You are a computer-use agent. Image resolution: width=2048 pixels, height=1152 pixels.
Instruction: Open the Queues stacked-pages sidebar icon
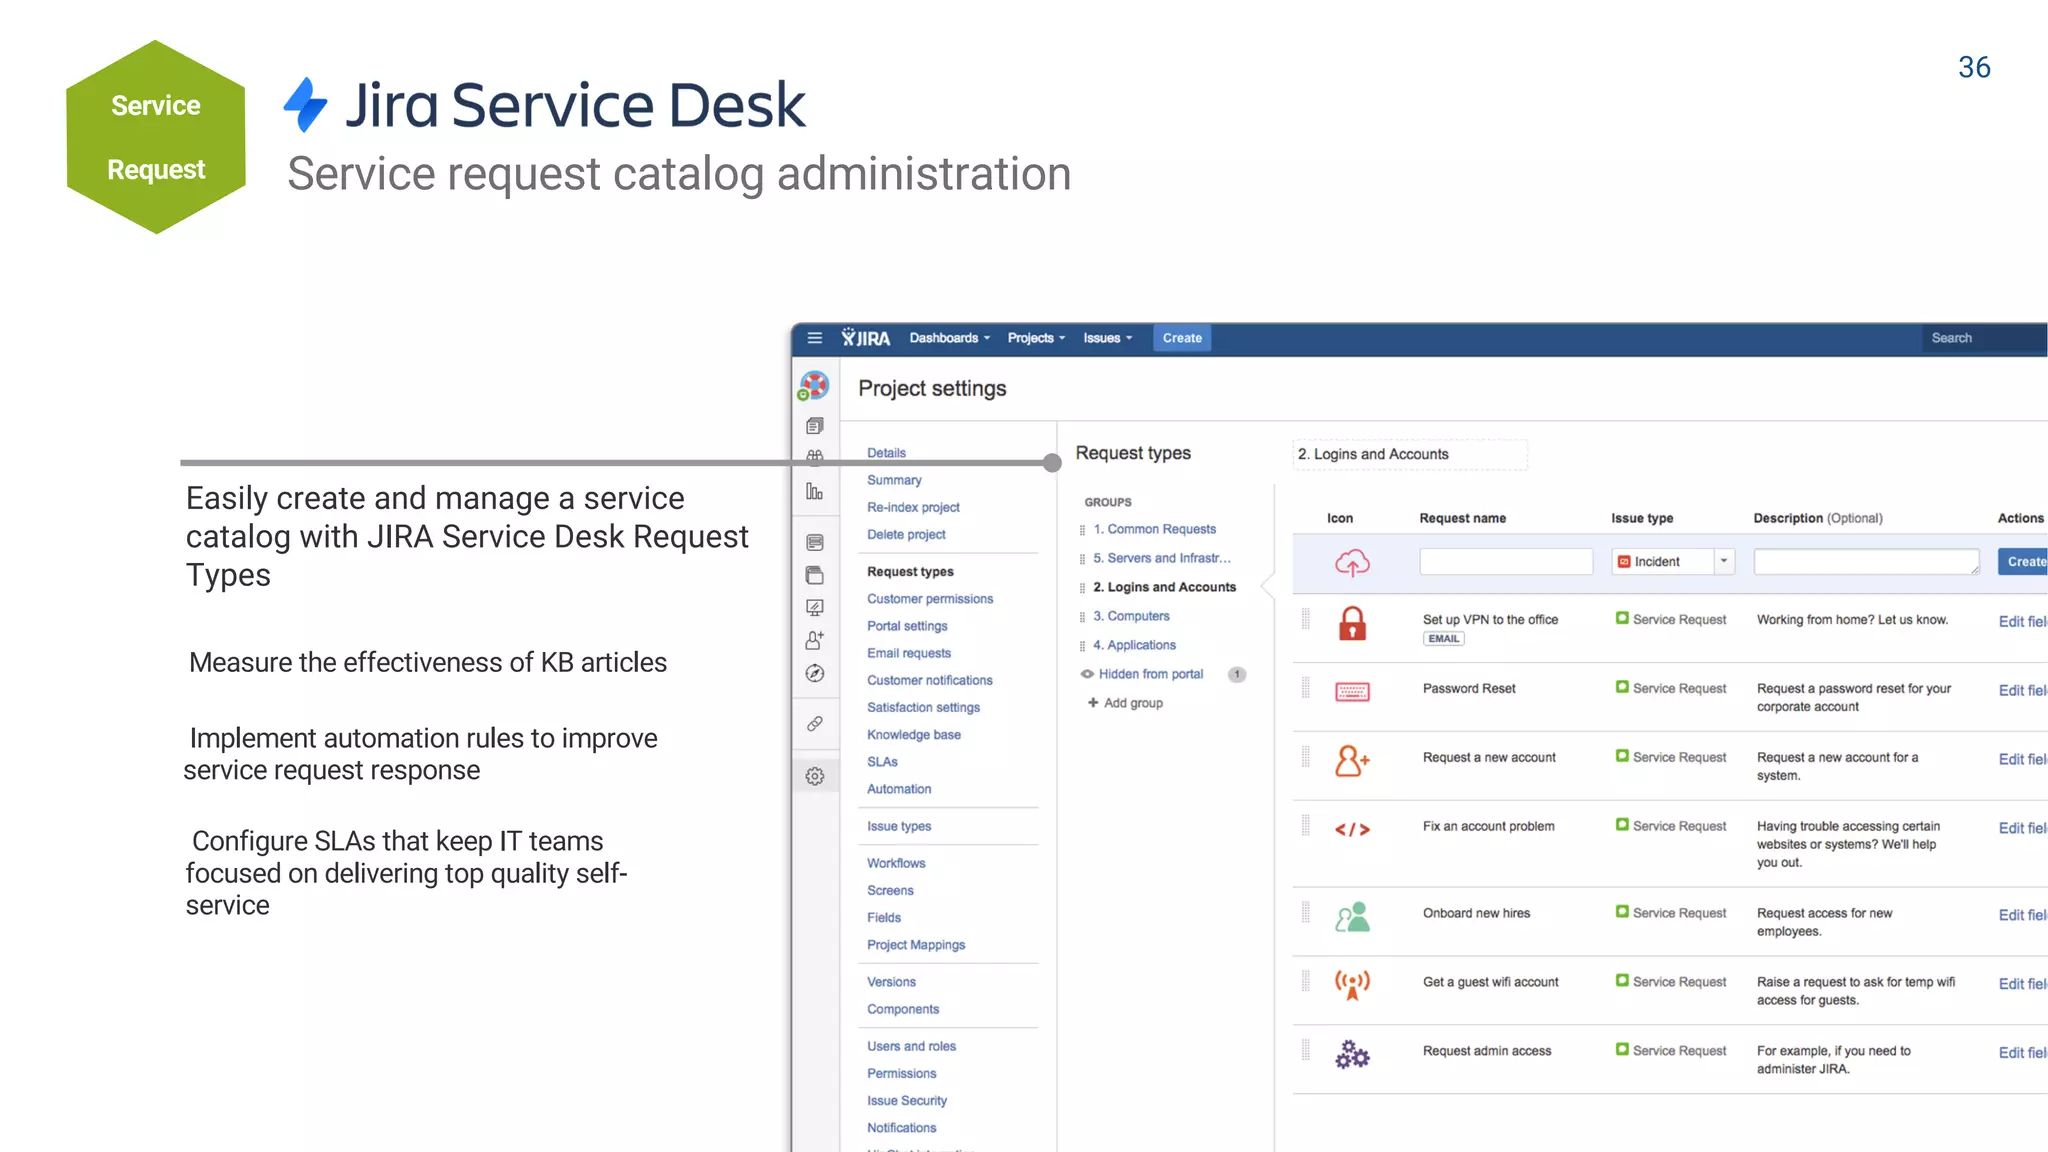[x=815, y=426]
